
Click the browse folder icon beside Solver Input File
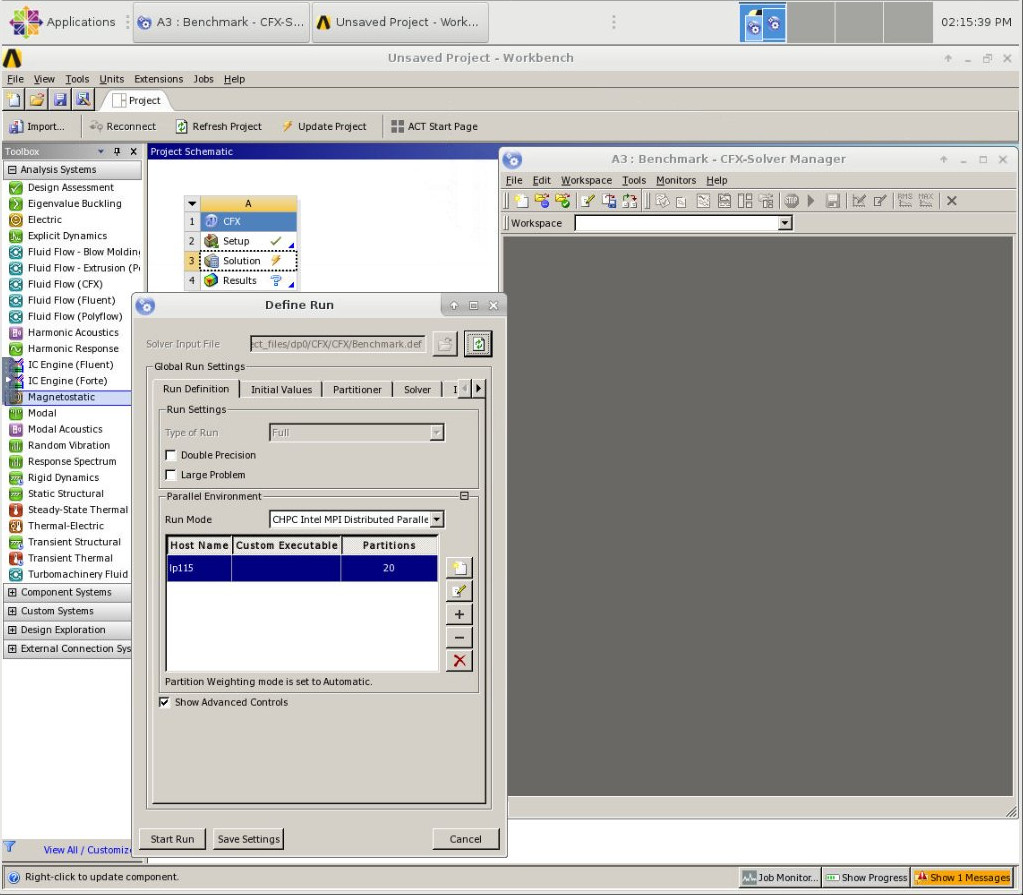click(x=445, y=344)
